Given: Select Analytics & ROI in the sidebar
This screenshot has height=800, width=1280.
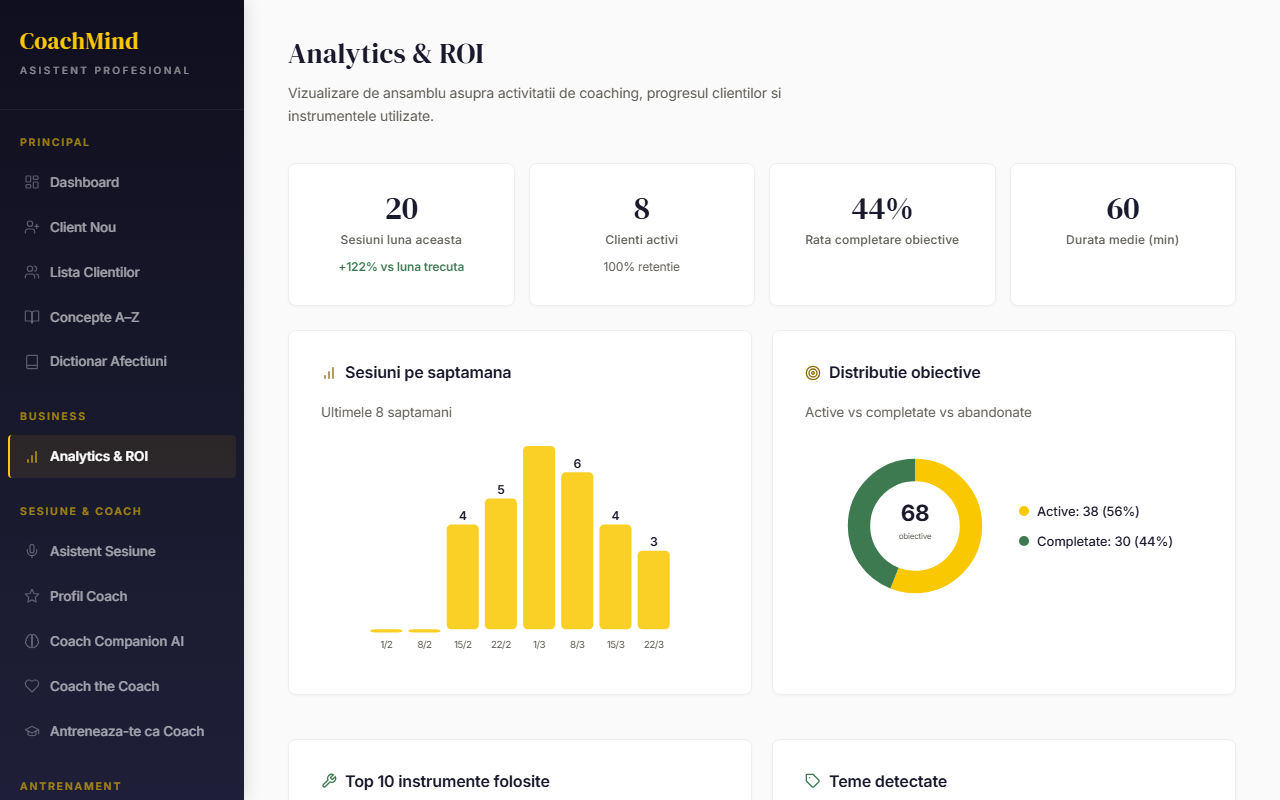Looking at the screenshot, I should [99, 456].
